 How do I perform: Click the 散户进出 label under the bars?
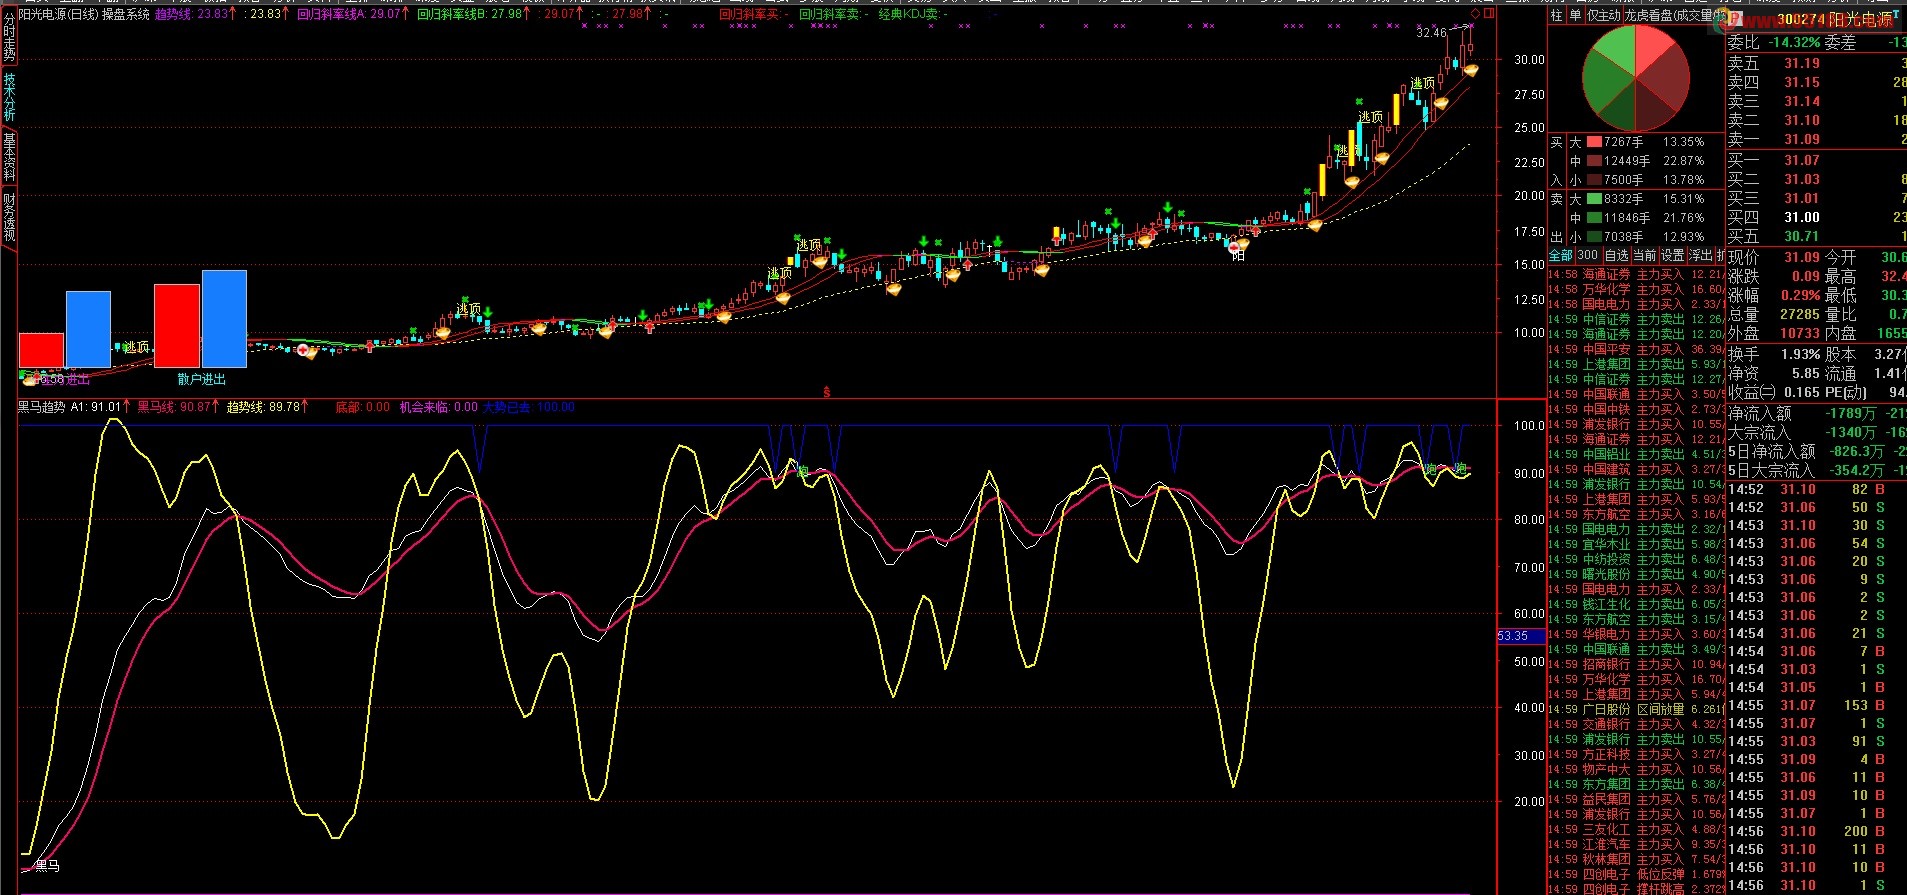coord(201,379)
